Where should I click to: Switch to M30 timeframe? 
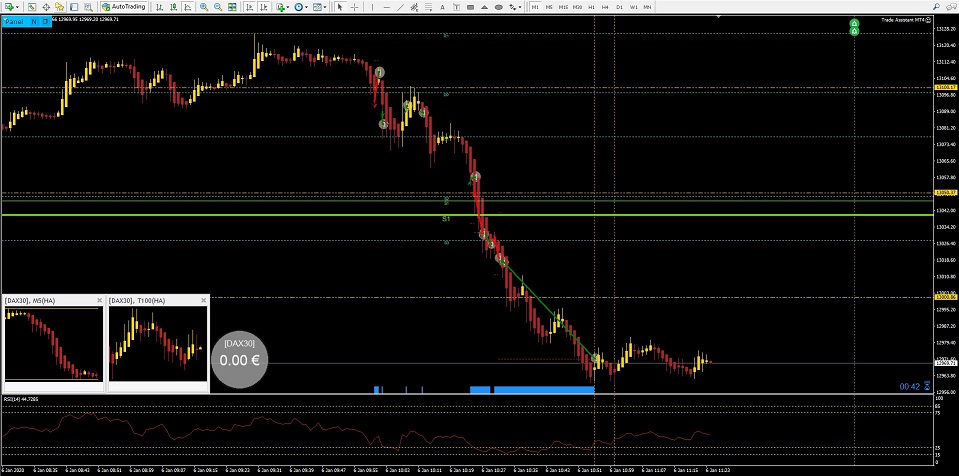click(577, 7)
